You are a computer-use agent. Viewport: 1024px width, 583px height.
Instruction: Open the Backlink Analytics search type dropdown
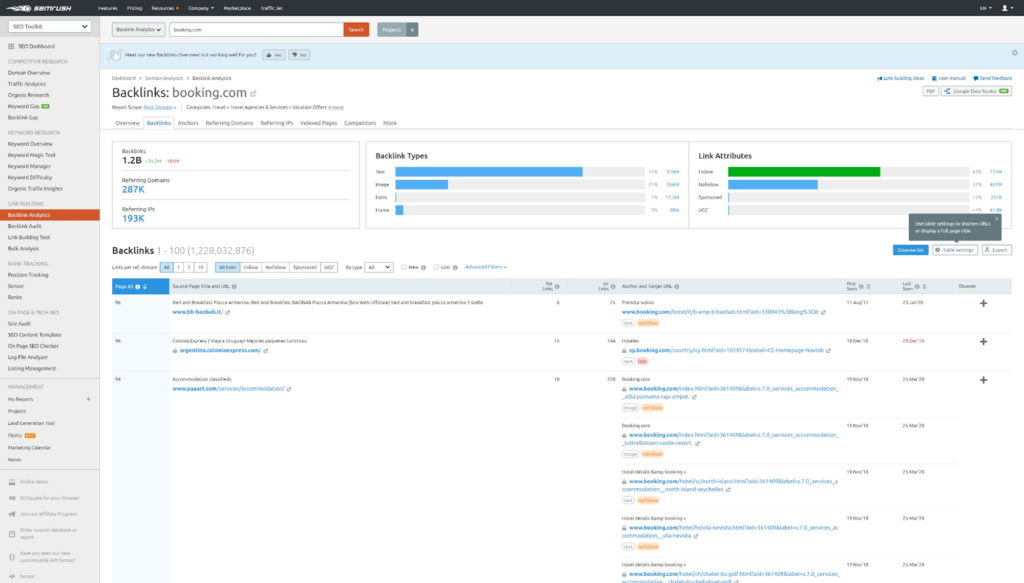[138, 29]
